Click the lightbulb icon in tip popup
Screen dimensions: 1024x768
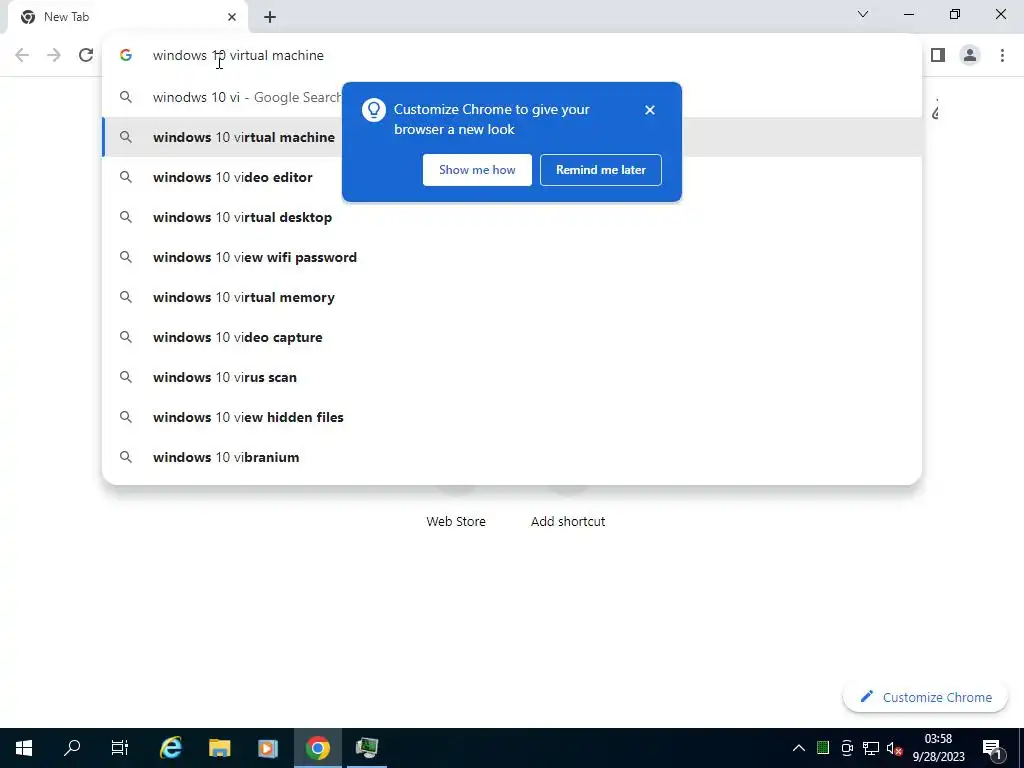[374, 110]
